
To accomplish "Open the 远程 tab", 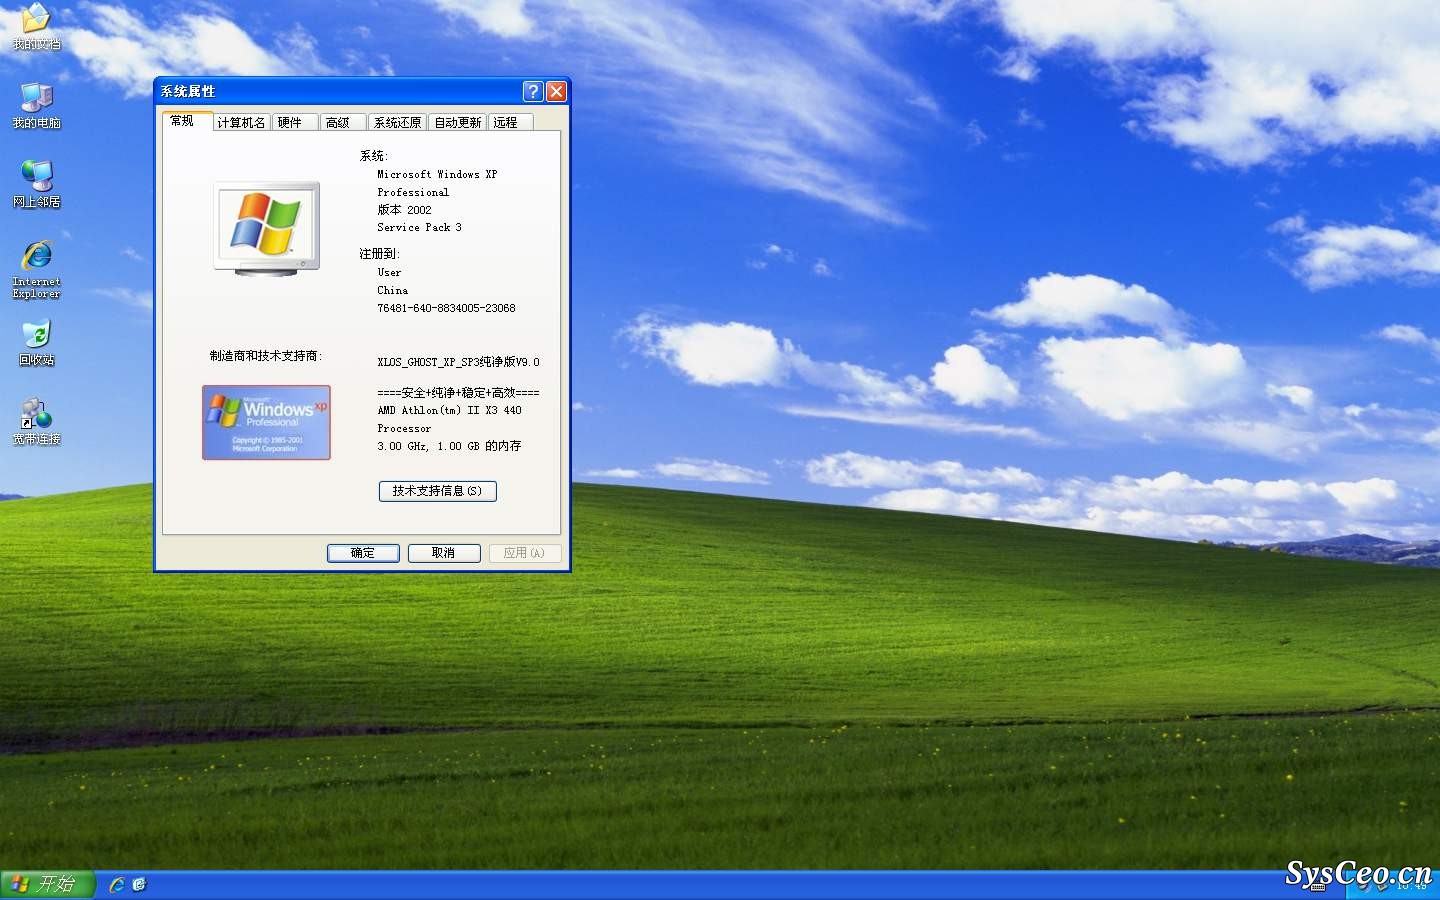I will pos(510,122).
